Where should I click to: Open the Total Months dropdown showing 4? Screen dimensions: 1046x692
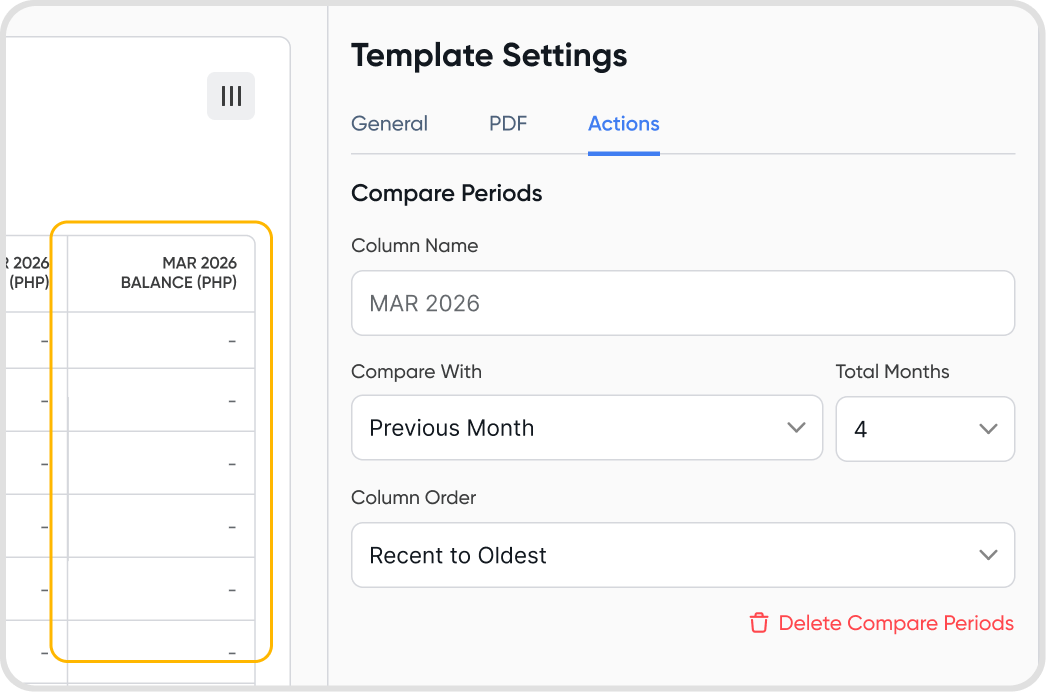pyautogui.click(x=924, y=429)
